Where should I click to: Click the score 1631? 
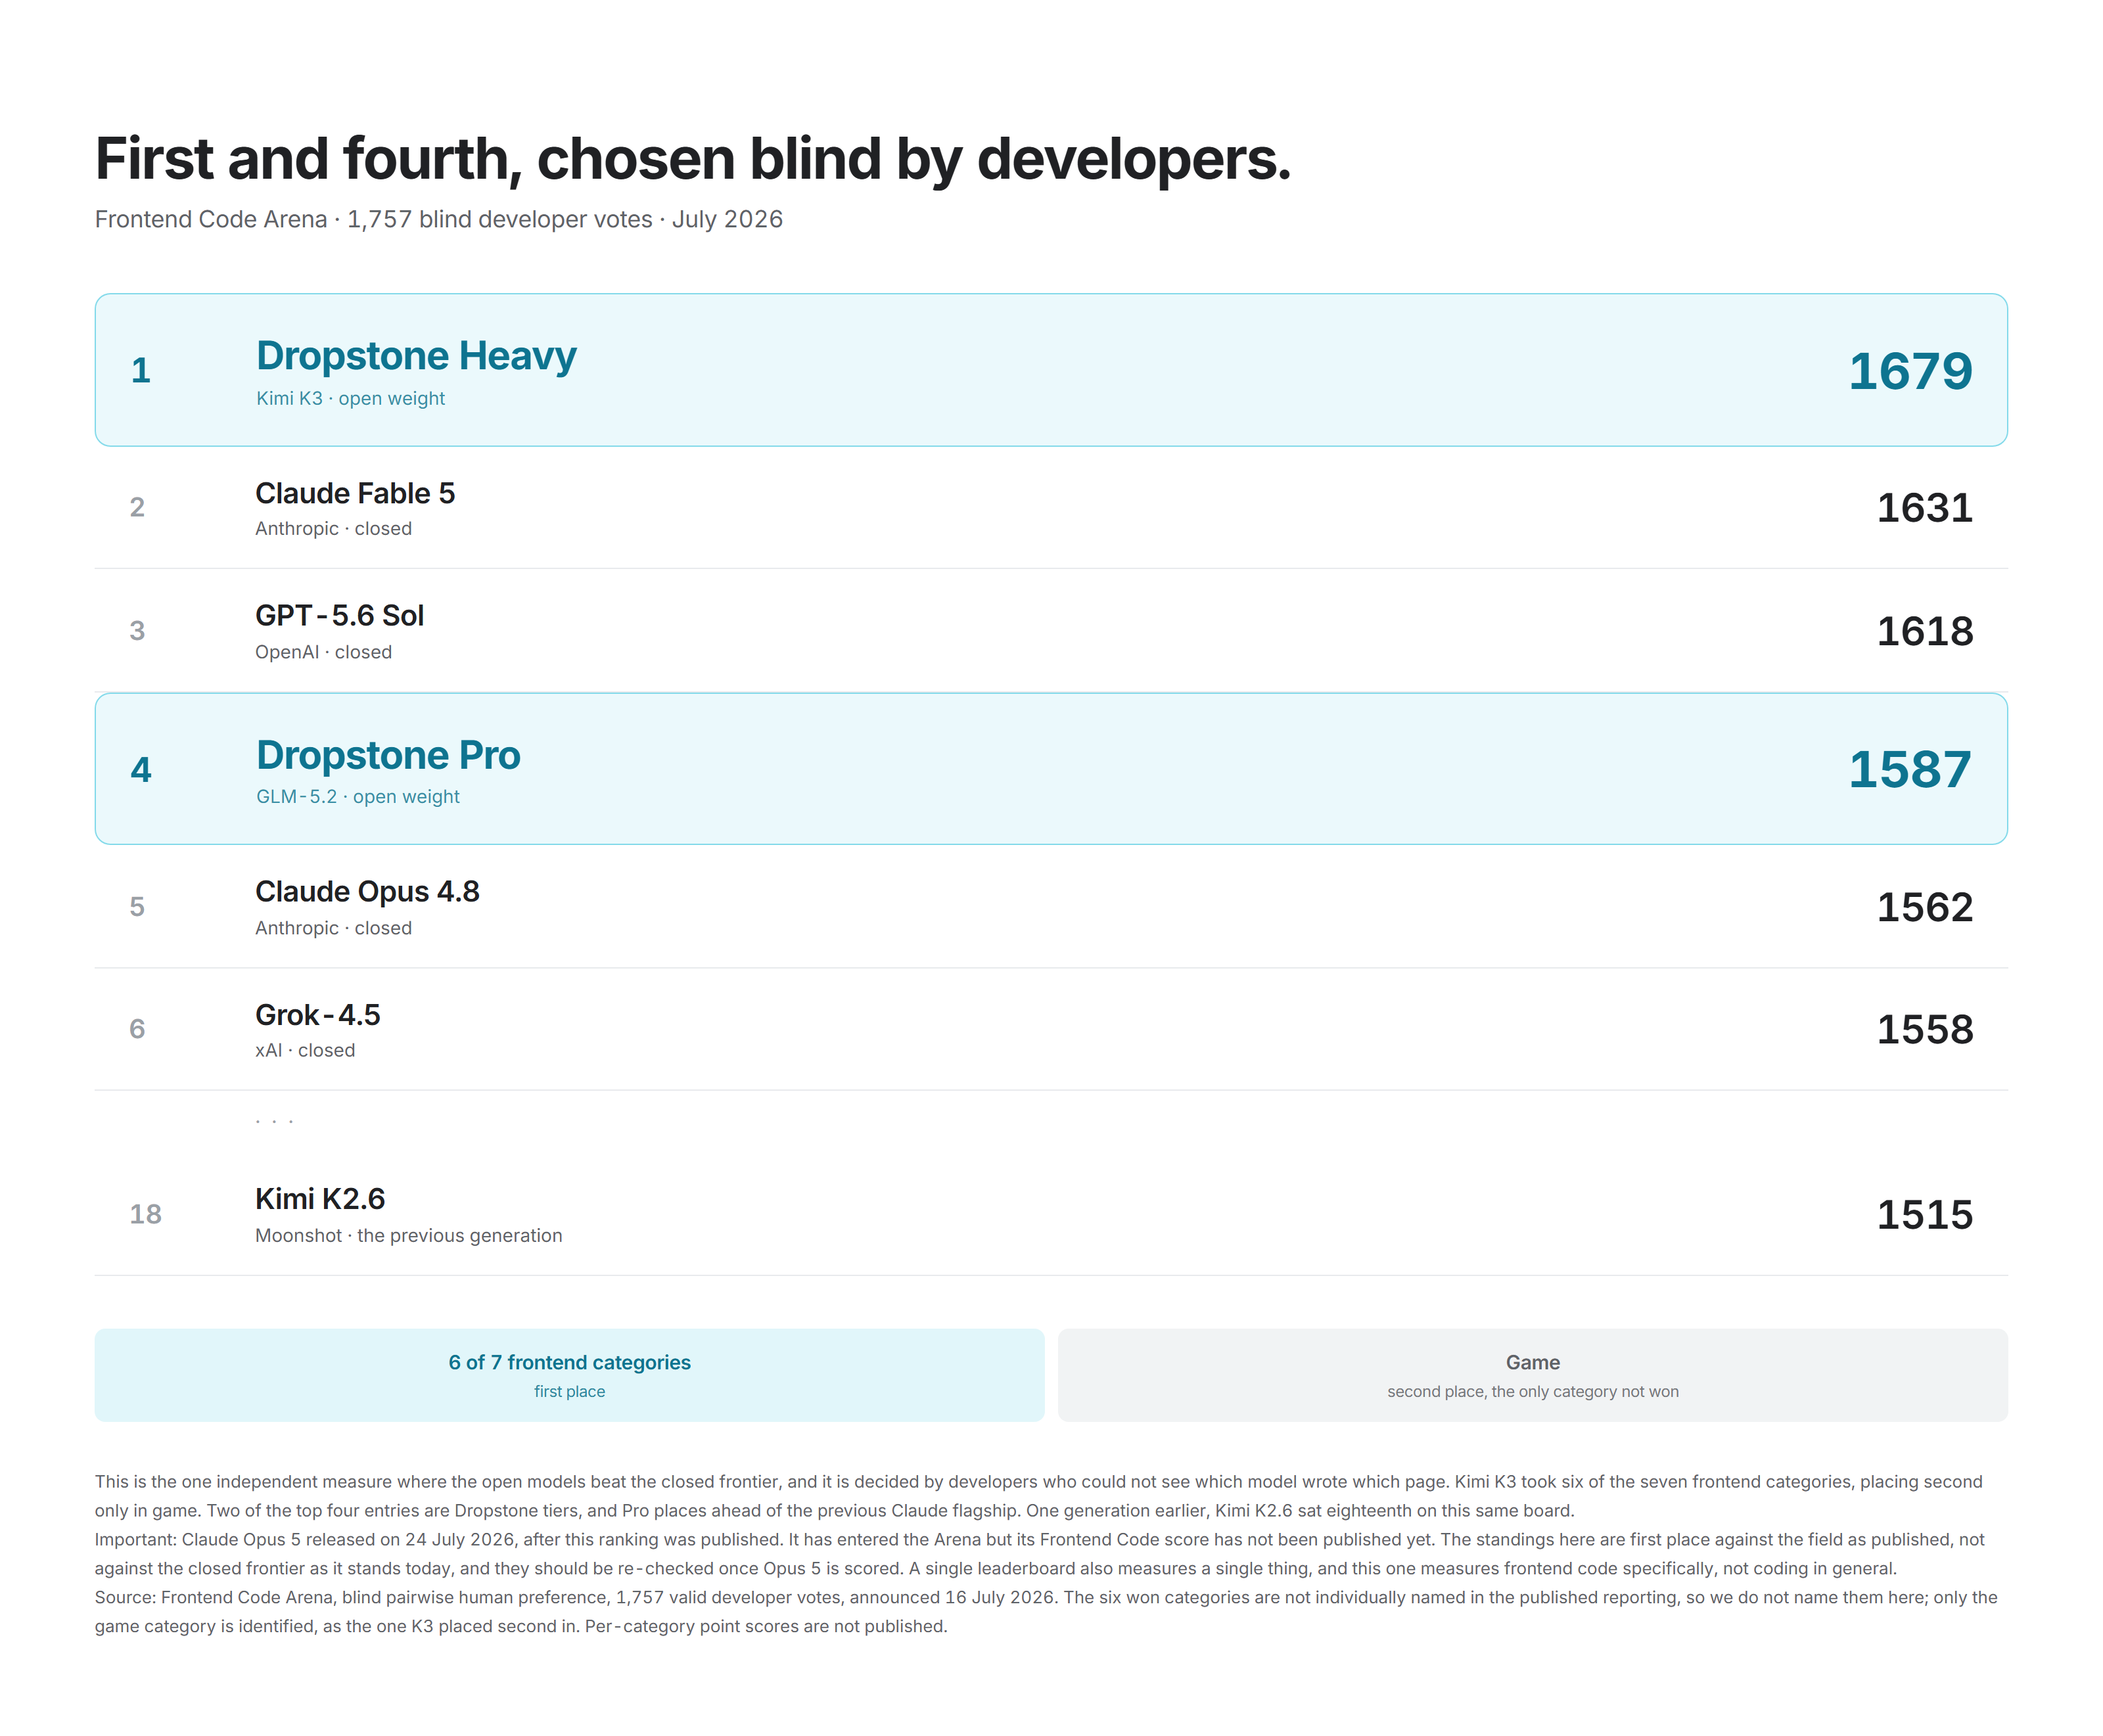(x=1924, y=507)
